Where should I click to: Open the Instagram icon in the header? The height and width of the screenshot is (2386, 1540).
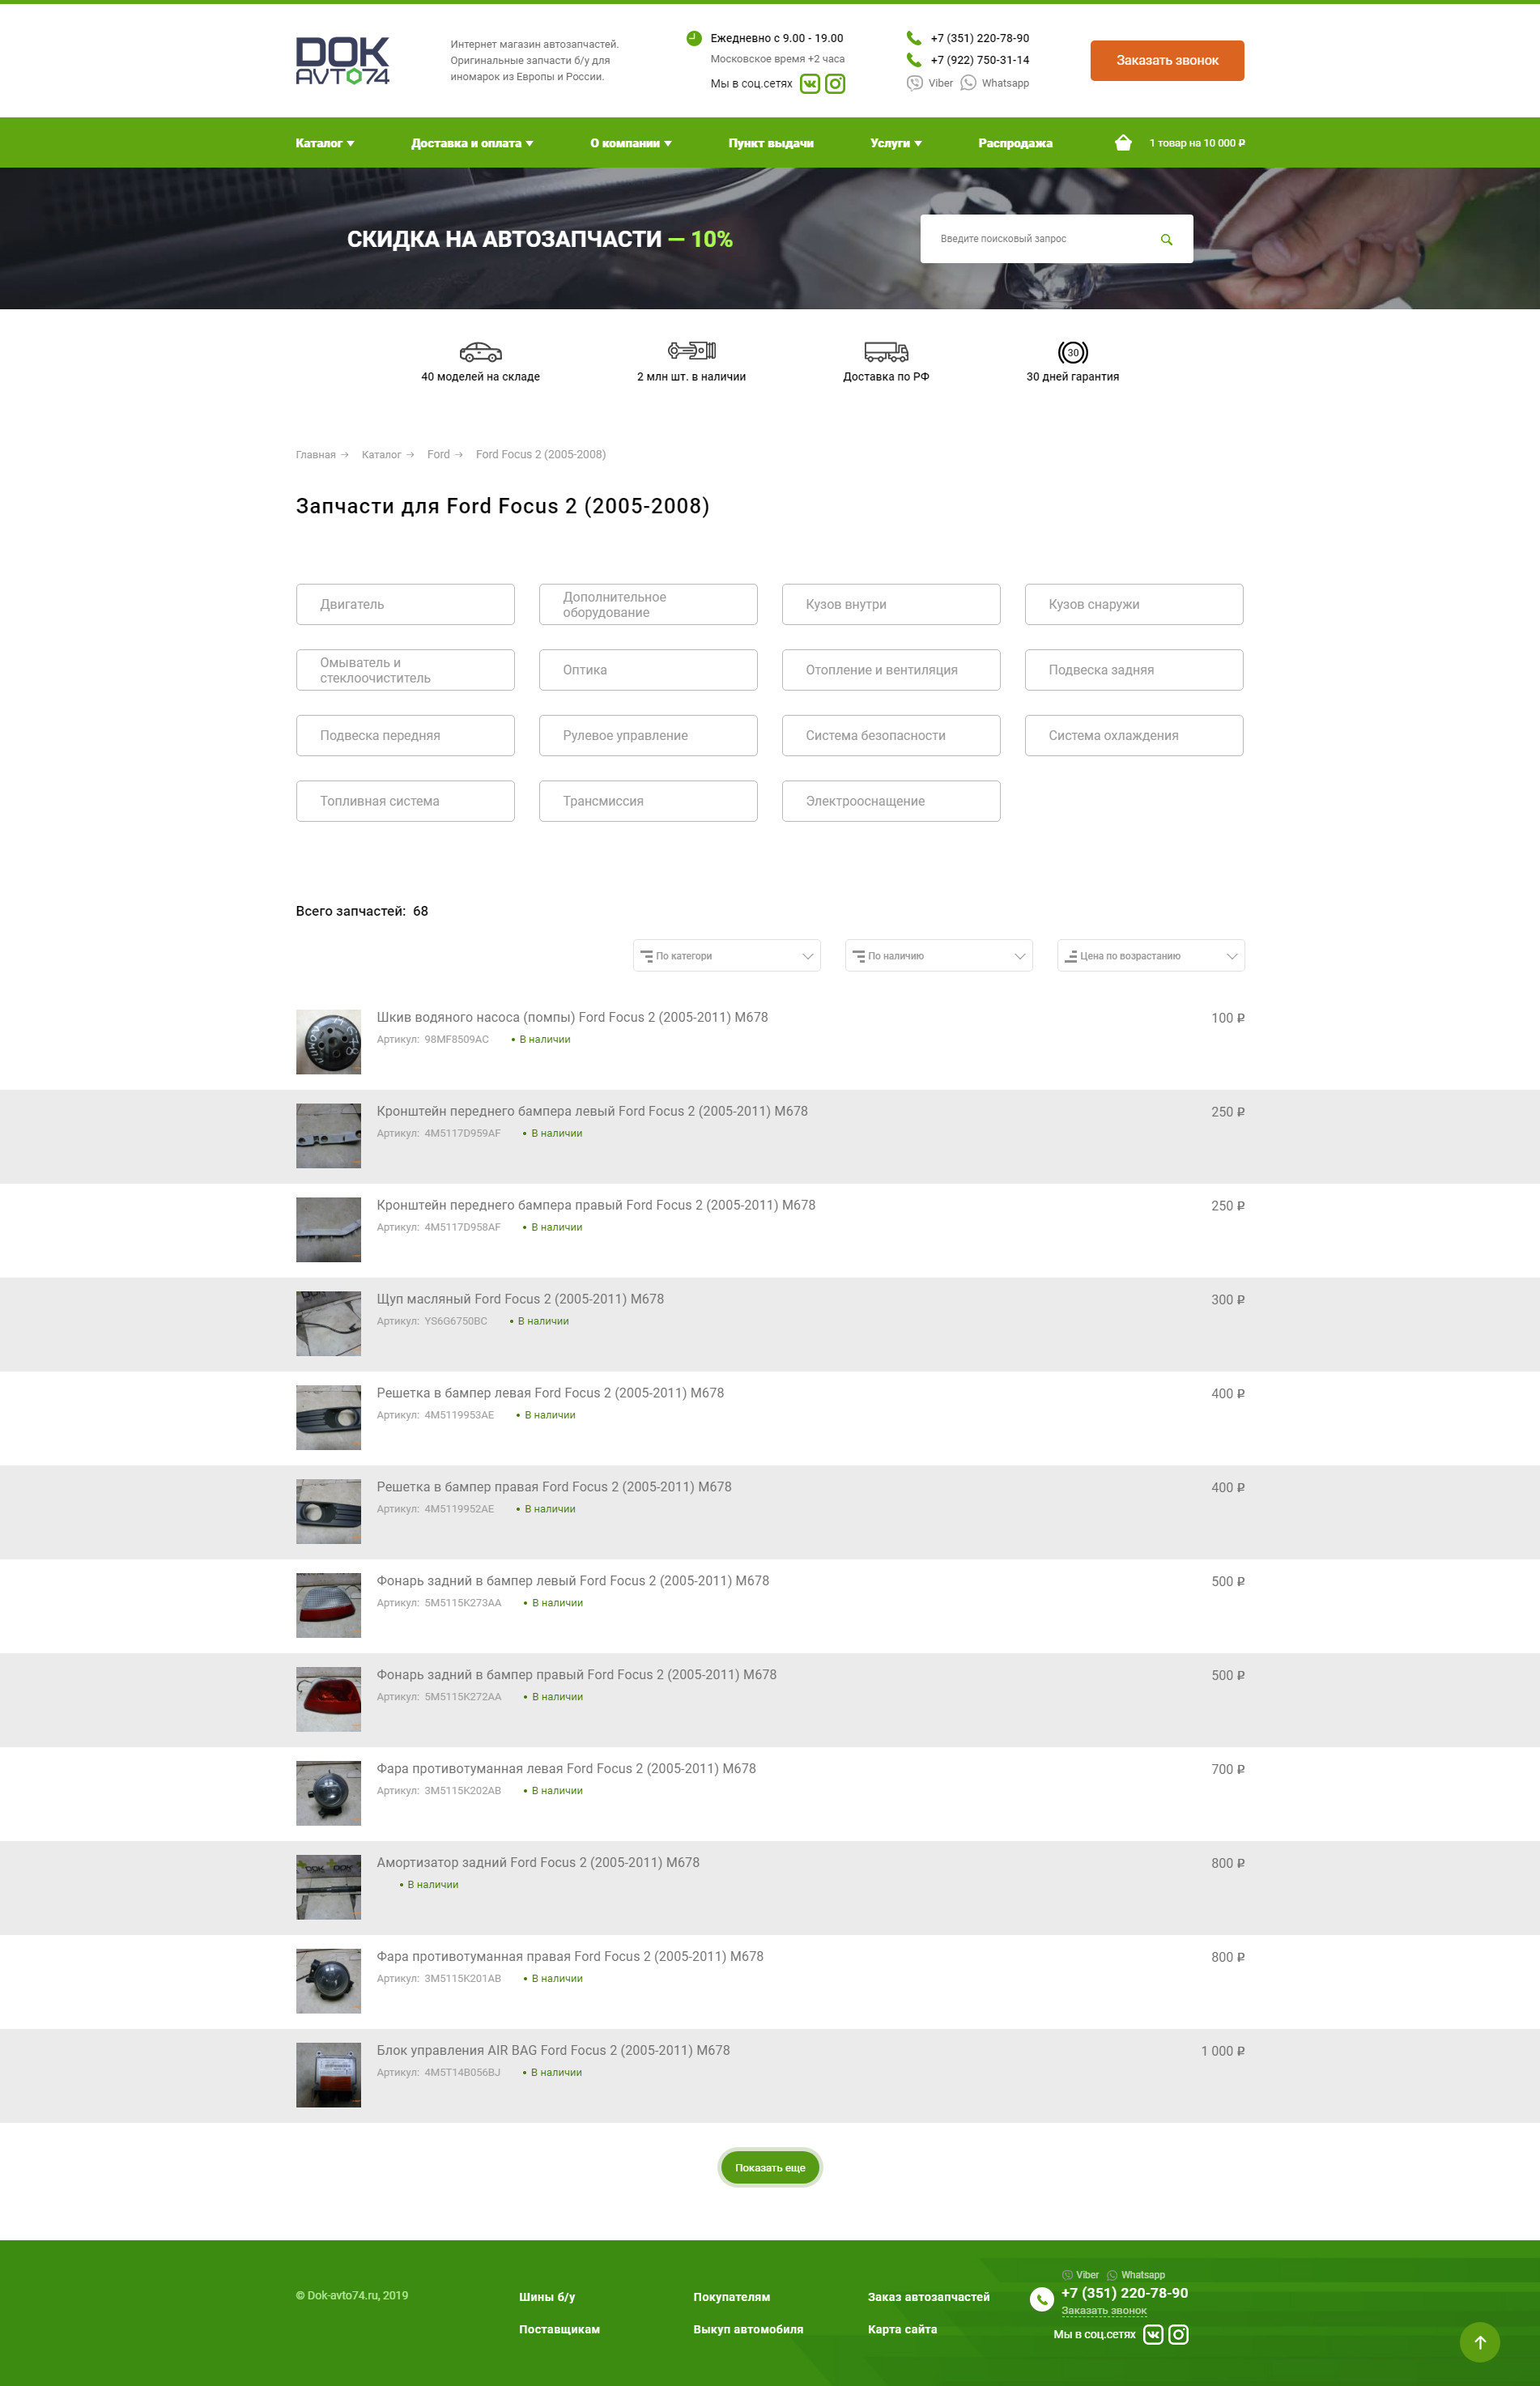point(835,84)
